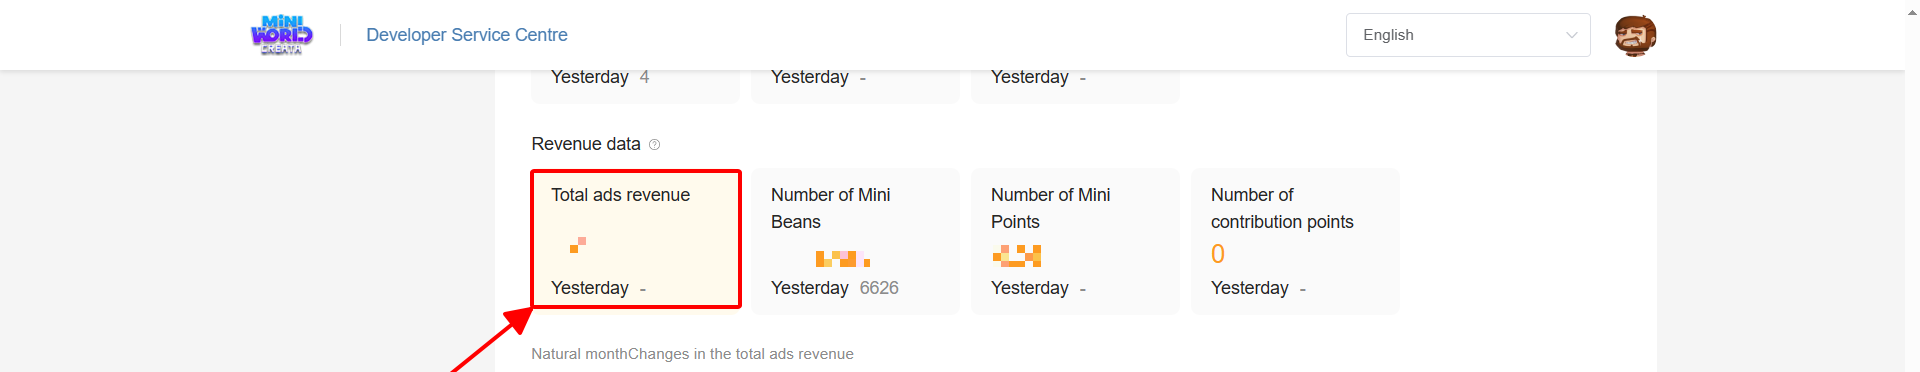This screenshot has height=372, width=1920.
Task: Click Yesterday label in contribution points card
Action: 1250,288
